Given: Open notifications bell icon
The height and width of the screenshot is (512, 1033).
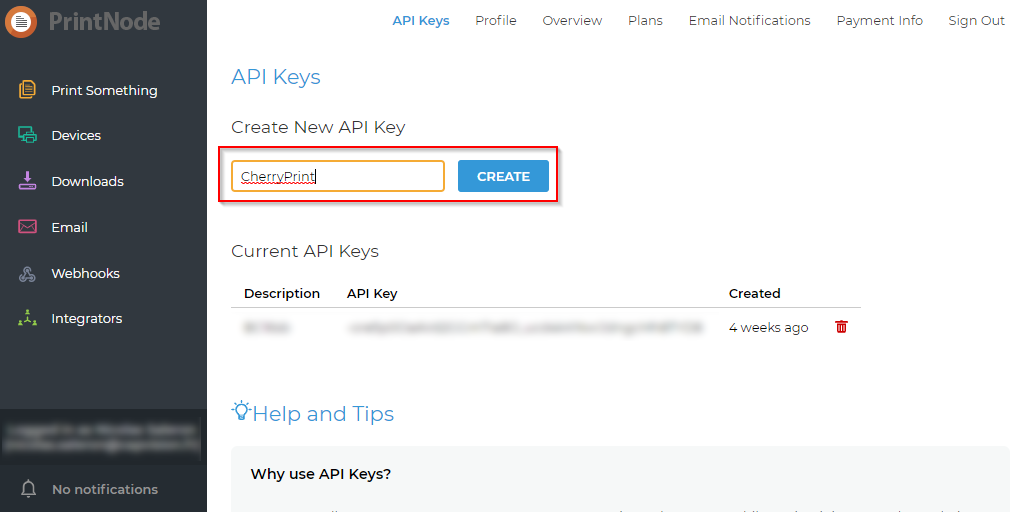Looking at the screenshot, I should tap(28, 489).
